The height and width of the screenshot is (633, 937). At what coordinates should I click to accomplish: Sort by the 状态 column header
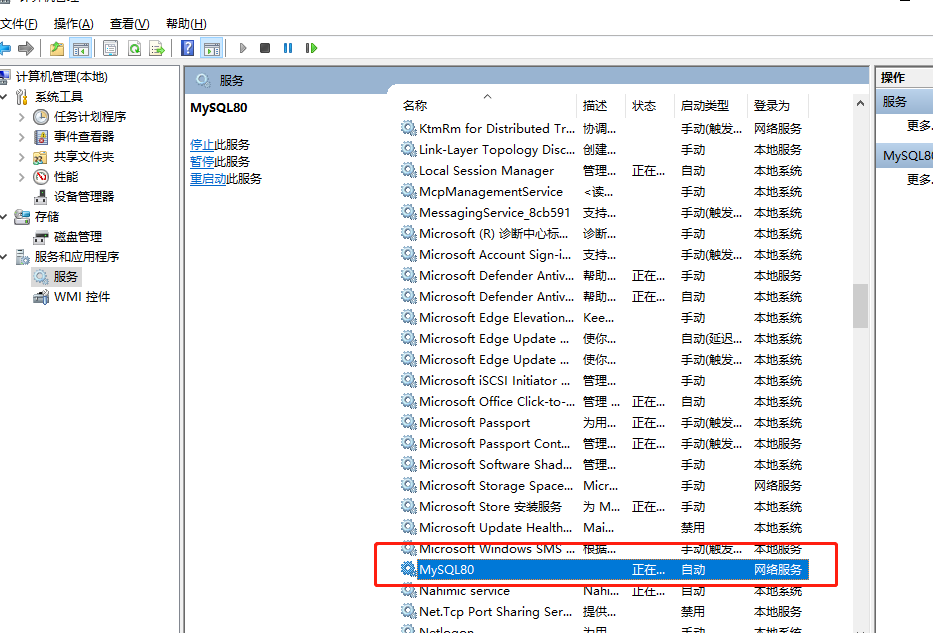(650, 106)
